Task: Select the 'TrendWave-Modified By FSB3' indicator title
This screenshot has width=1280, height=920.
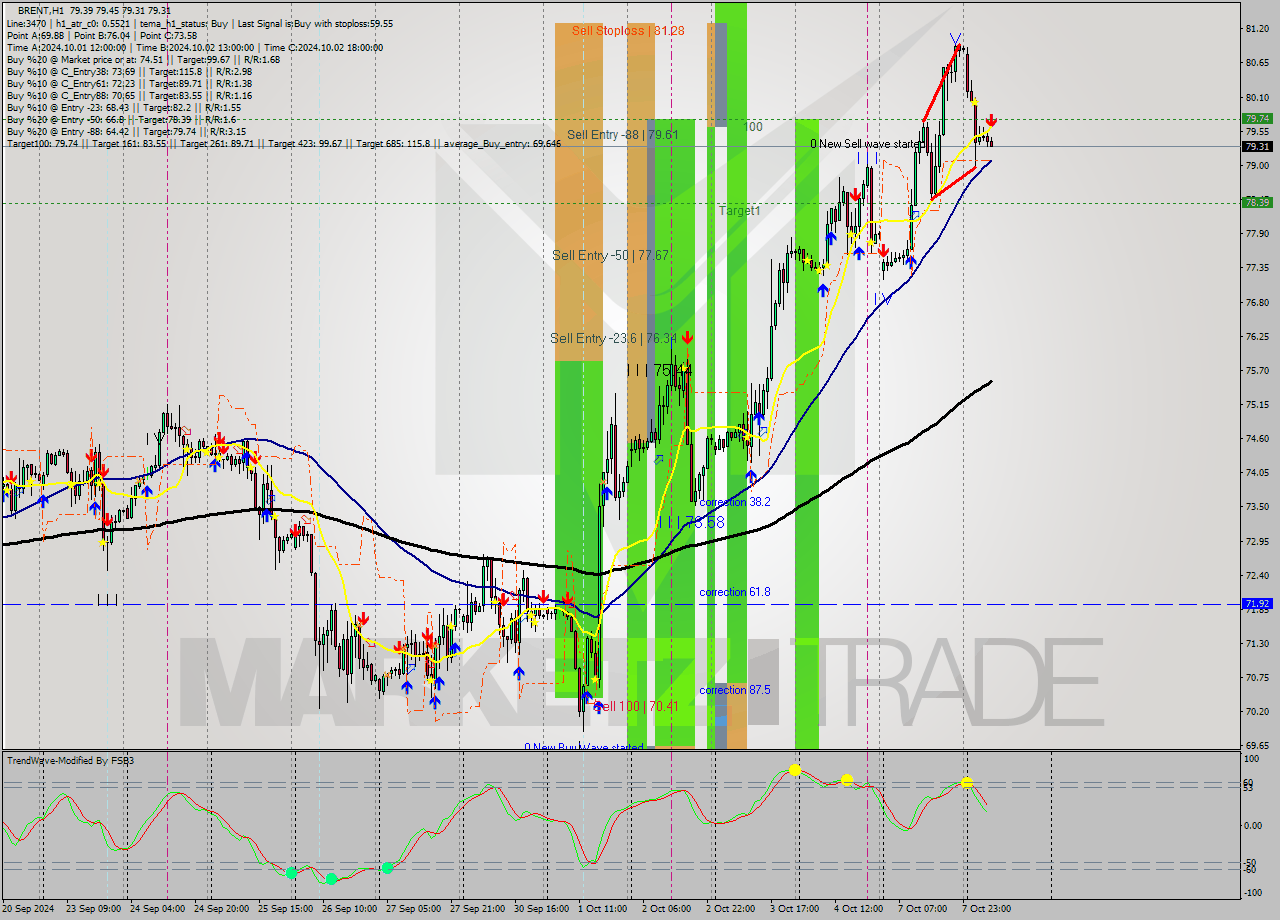Action: pos(71,761)
